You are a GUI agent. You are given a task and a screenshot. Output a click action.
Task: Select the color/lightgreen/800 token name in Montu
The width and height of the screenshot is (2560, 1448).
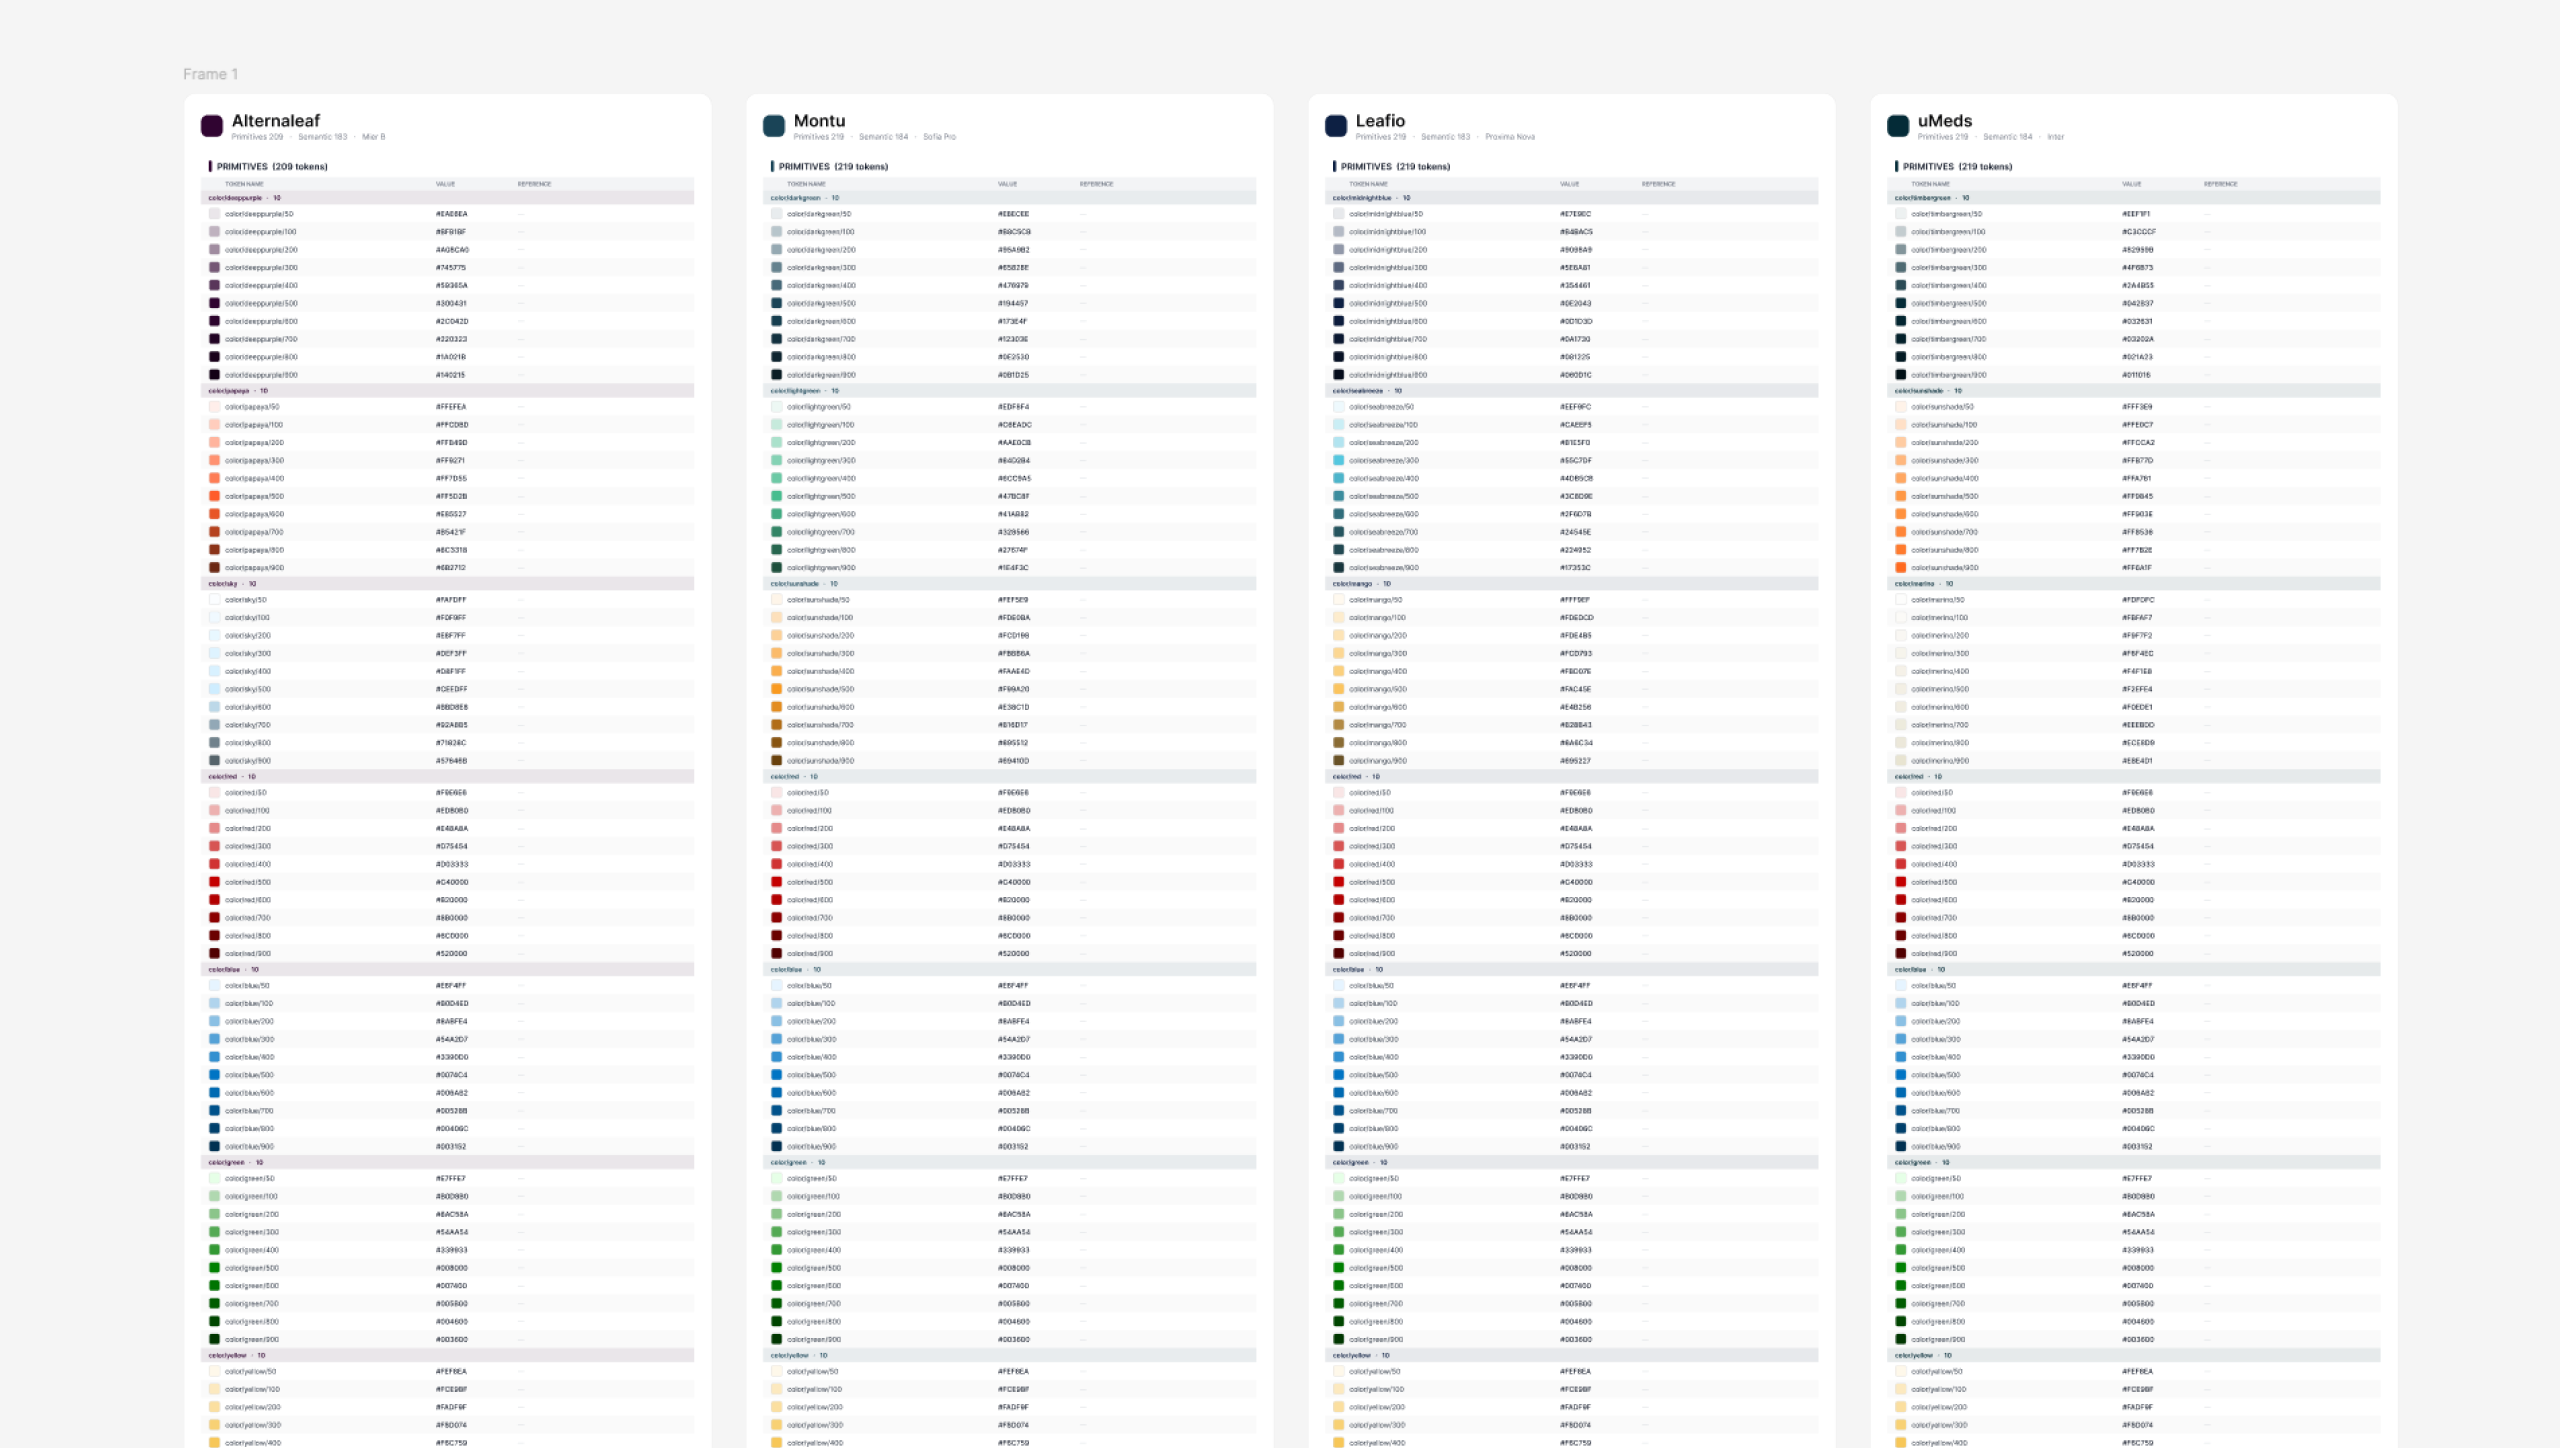(821, 550)
